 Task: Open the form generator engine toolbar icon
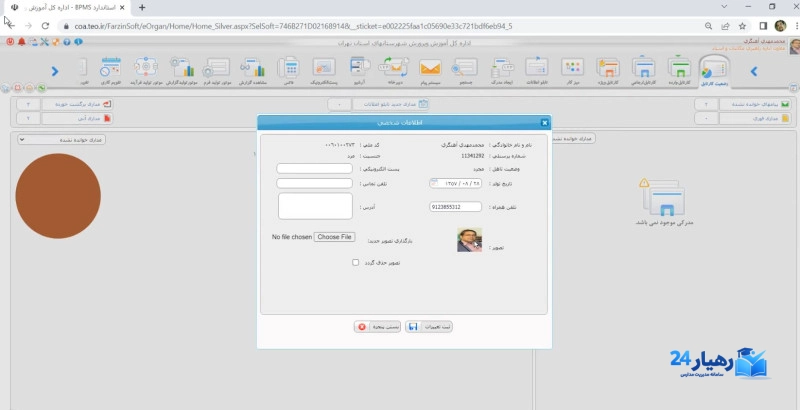point(217,70)
